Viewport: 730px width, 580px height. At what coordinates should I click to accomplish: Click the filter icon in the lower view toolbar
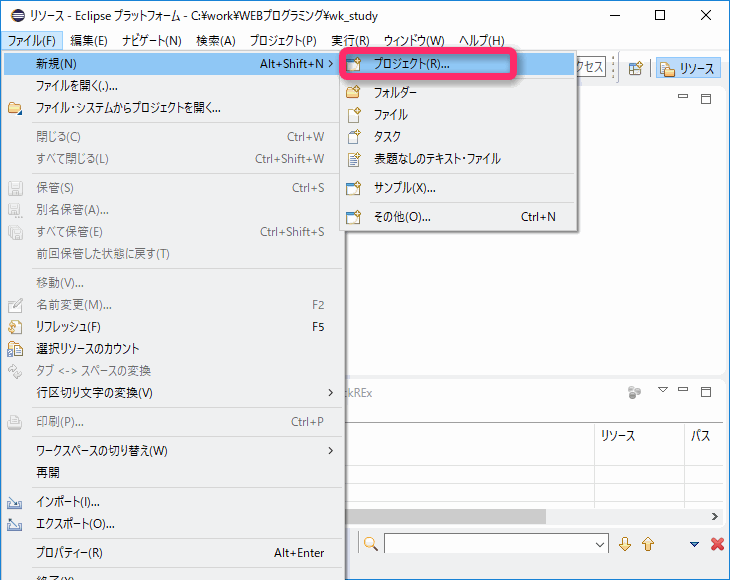pyautogui.click(x=634, y=392)
